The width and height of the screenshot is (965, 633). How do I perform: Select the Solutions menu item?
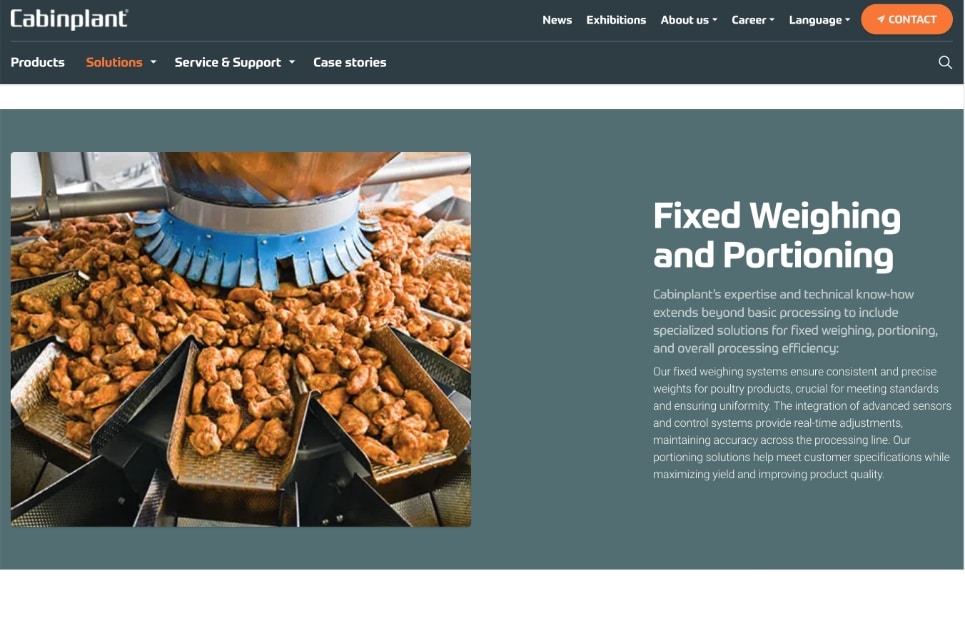click(114, 62)
